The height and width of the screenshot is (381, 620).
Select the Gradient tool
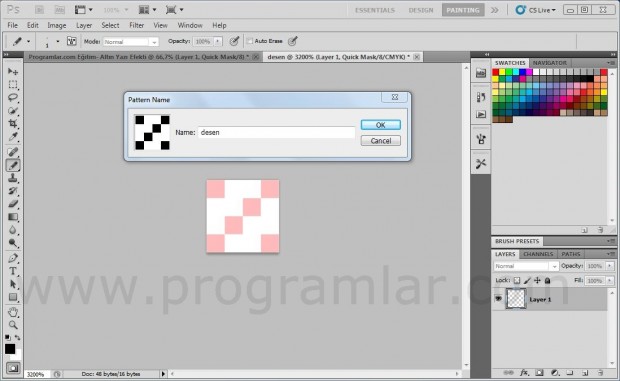coord(13,217)
